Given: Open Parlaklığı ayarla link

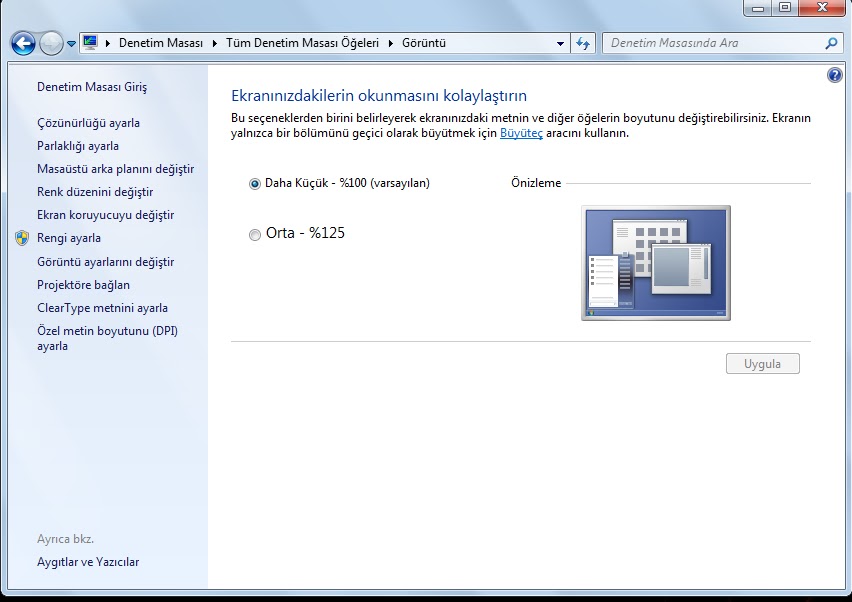Looking at the screenshot, I should tap(78, 146).
